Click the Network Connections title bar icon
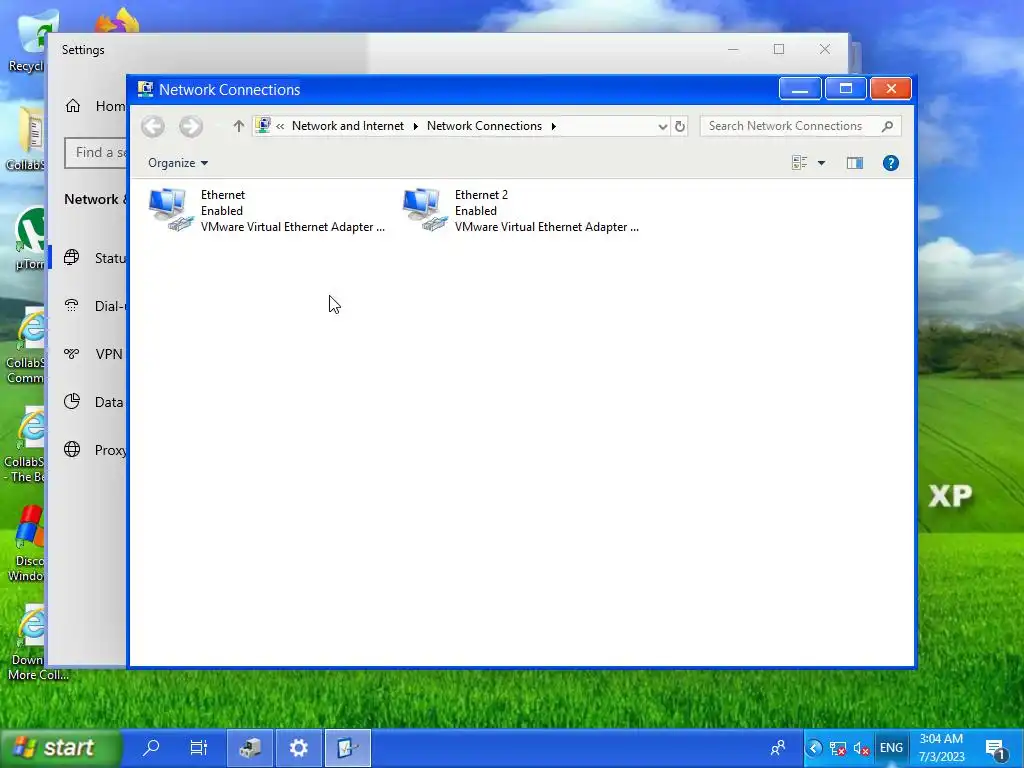 pos(145,89)
